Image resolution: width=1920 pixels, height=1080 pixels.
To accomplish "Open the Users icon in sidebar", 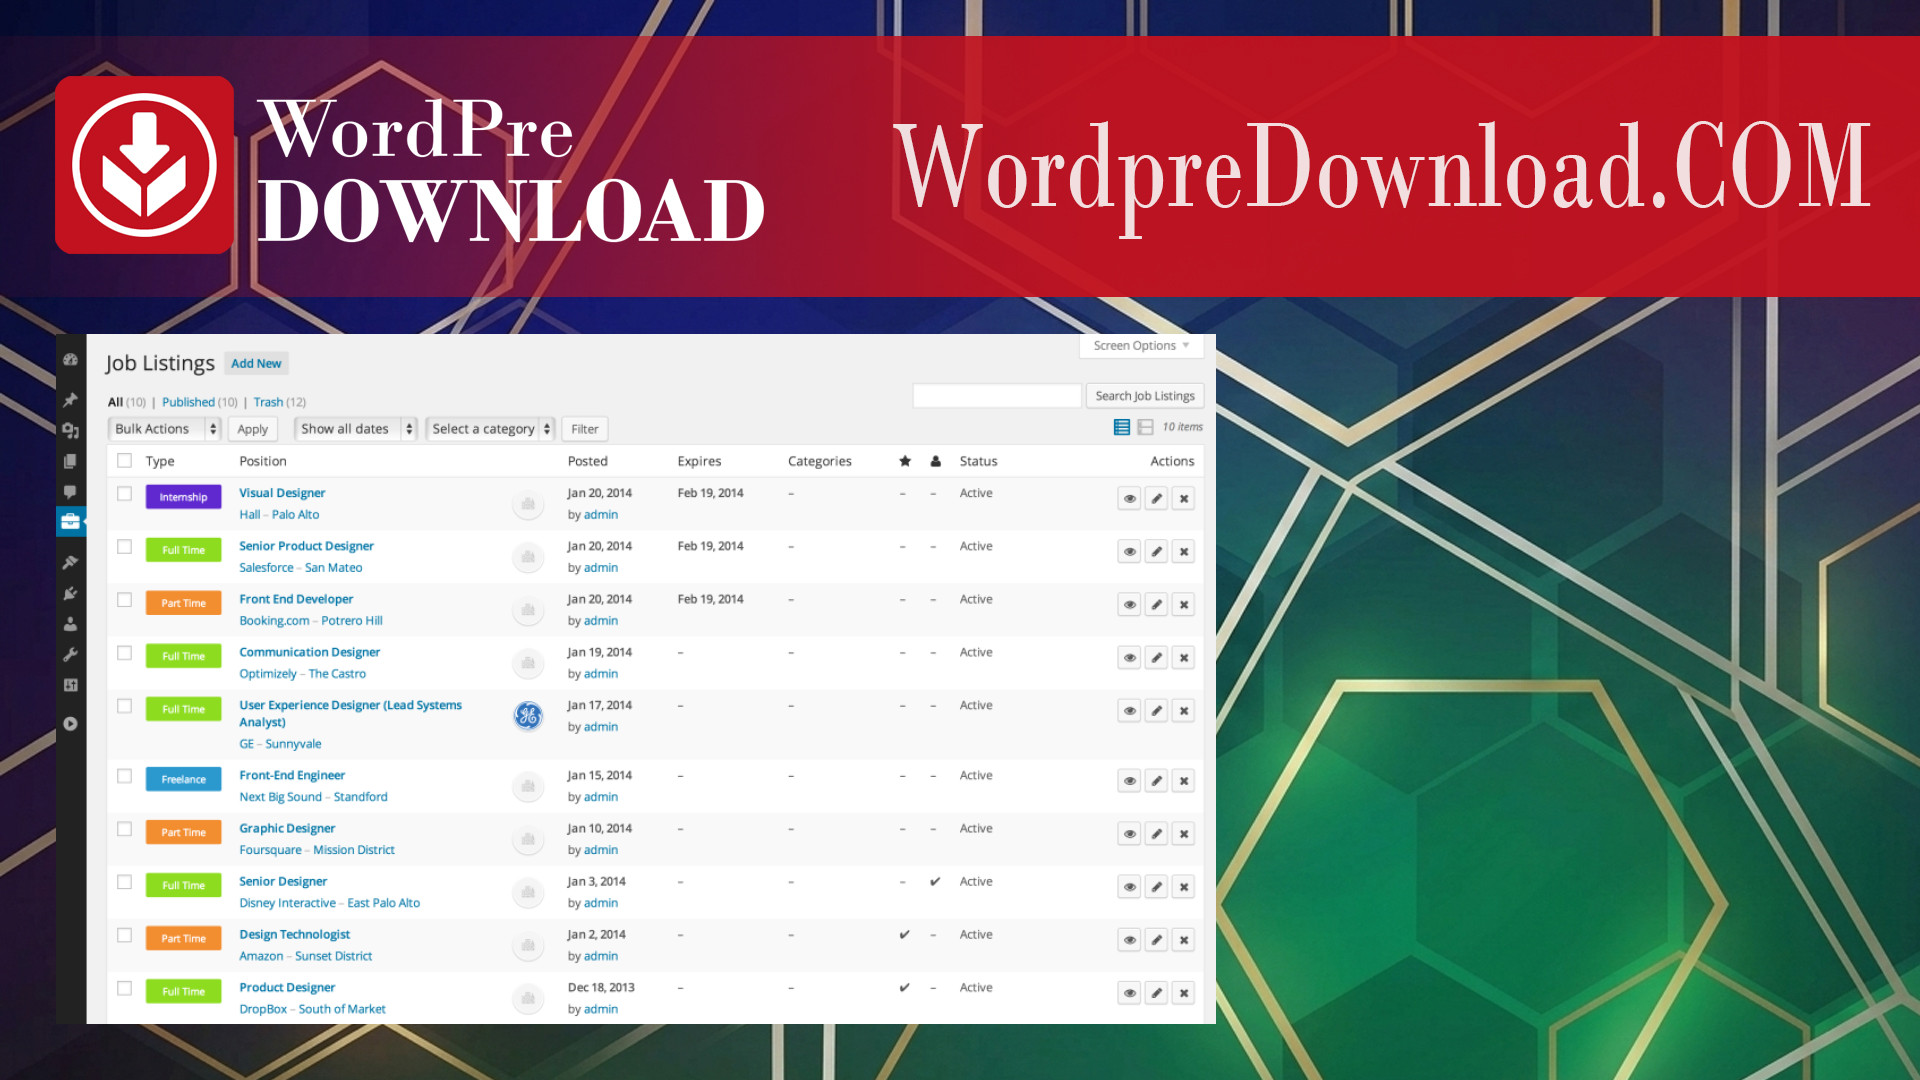I will coord(70,624).
